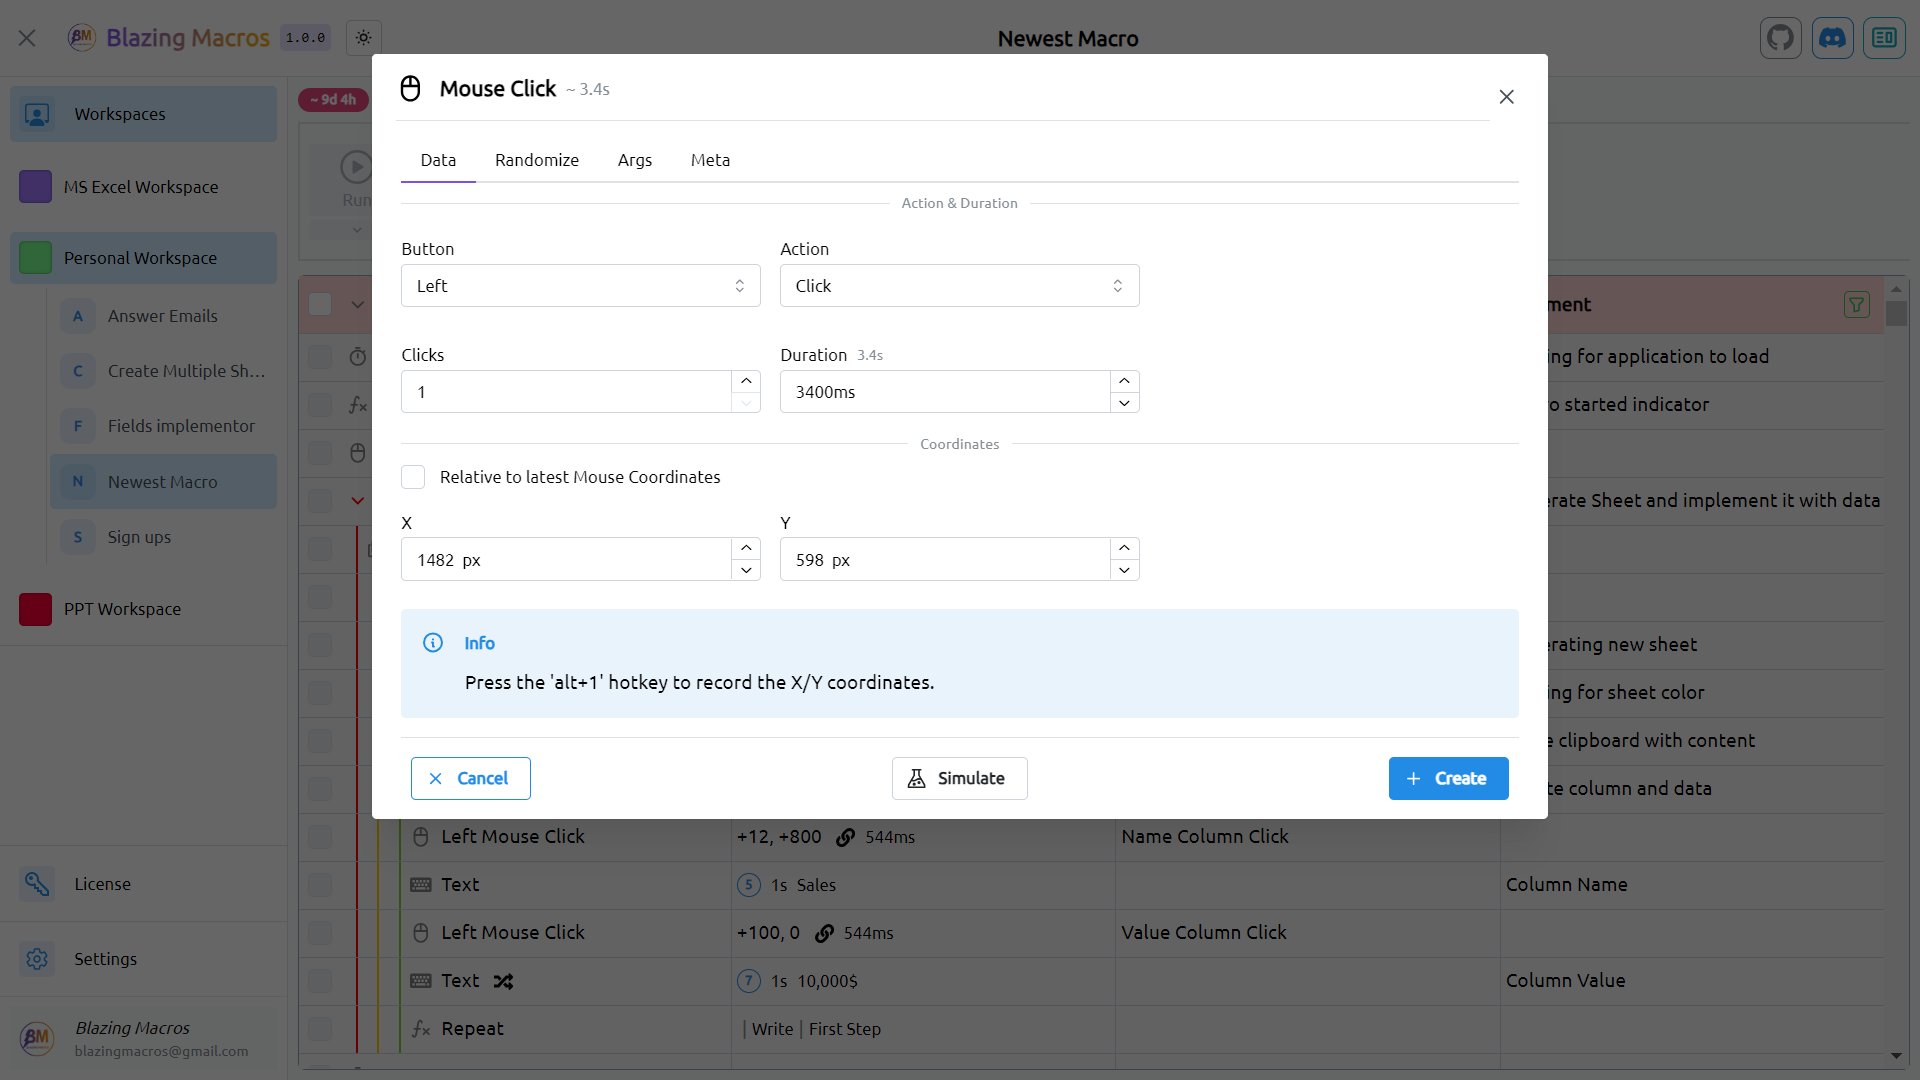Click the theme toggle sun icon
Image resolution: width=1920 pixels, height=1080 pixels.
(363, 37)
